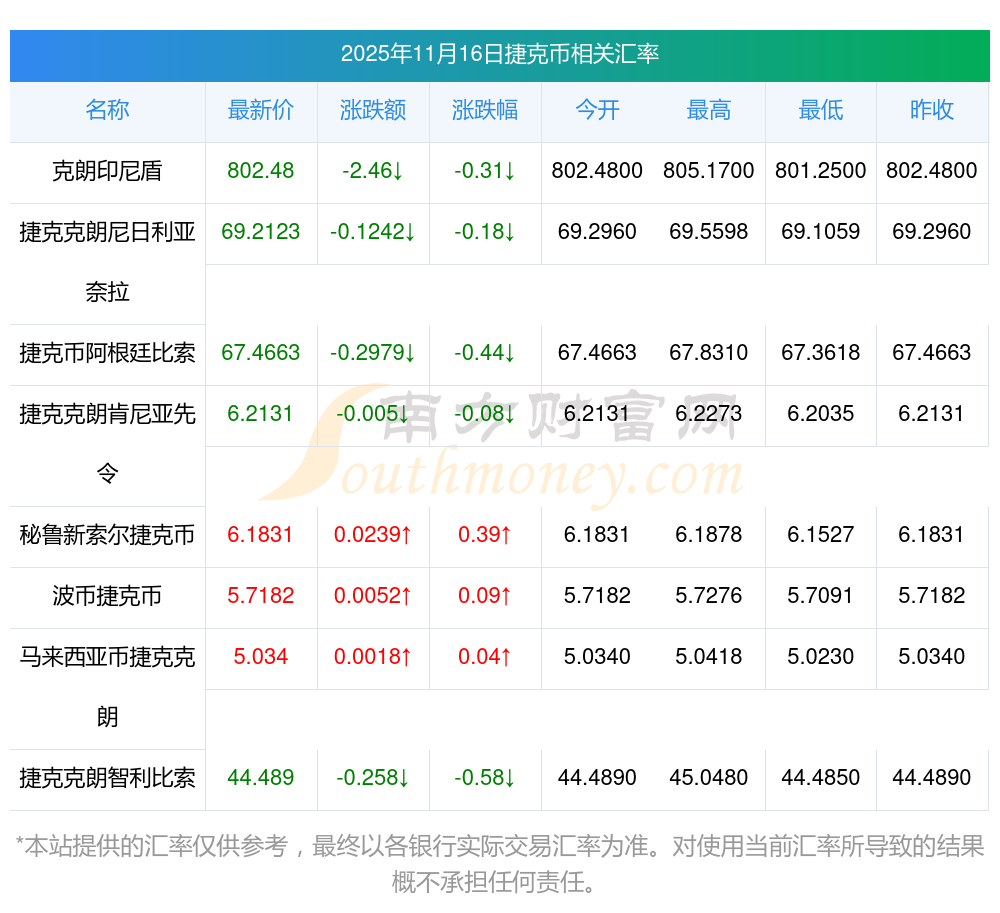Select the 45.0480 highest price cell
1000x913 pixels.
pos(709,778)
